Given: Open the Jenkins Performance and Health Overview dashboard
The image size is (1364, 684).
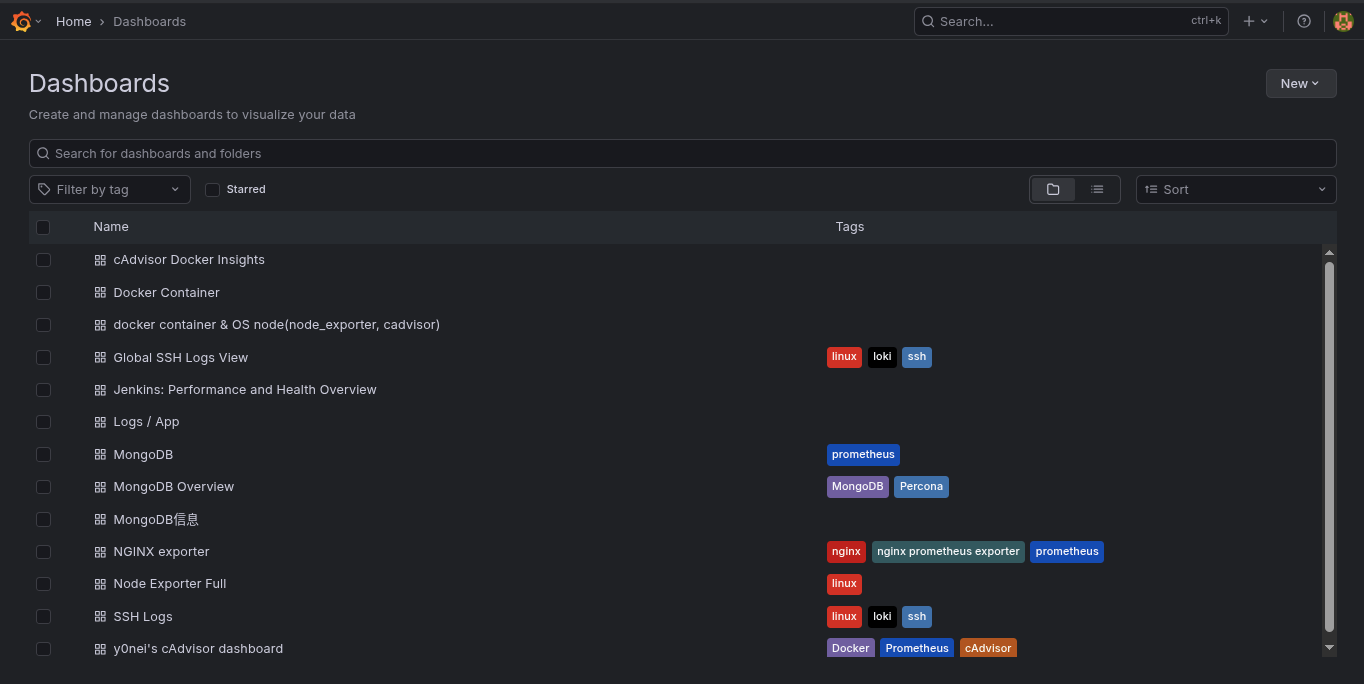Looking at the screenshot, I should point(244,389).
